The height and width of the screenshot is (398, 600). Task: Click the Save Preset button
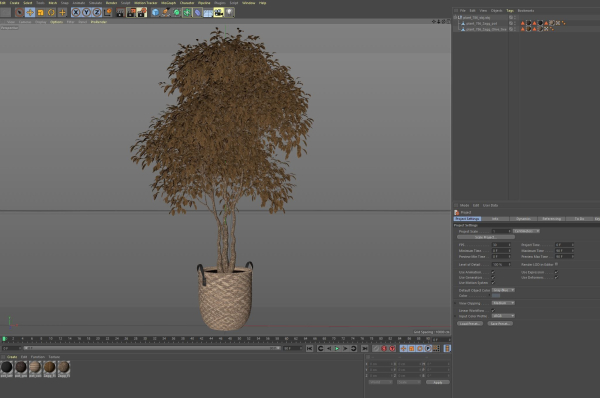[500, 323]
